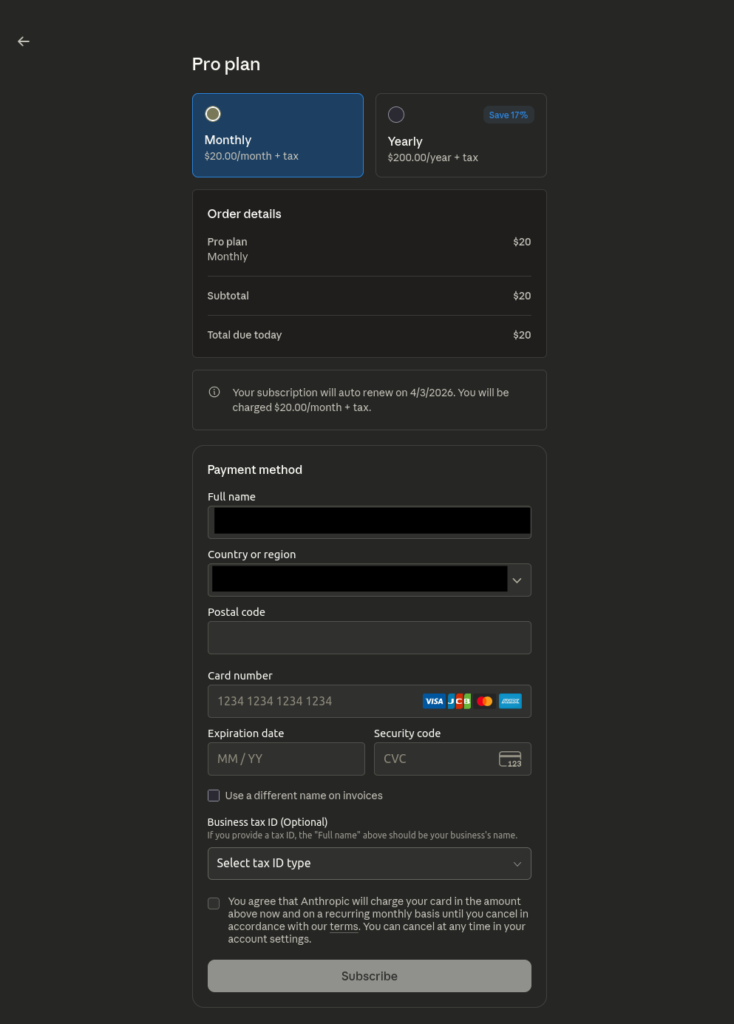Focus the Postal code input field
Screen dimensions: 734x1024
pos(369,638)
